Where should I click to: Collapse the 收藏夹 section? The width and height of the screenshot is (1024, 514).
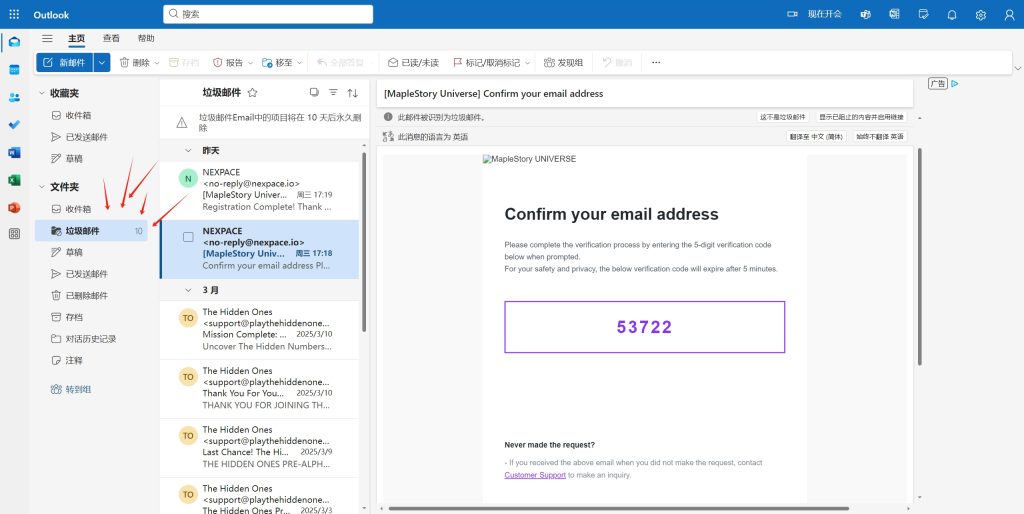(42, 93)
